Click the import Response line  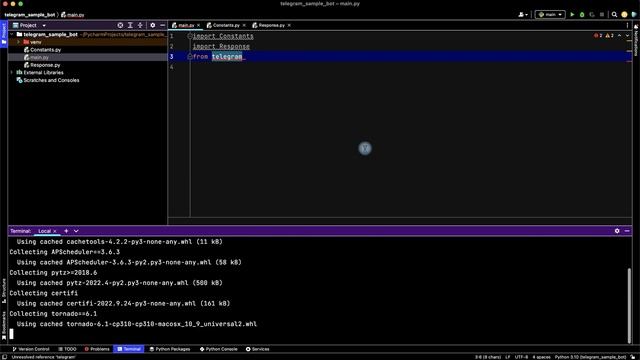click(221, 47)
